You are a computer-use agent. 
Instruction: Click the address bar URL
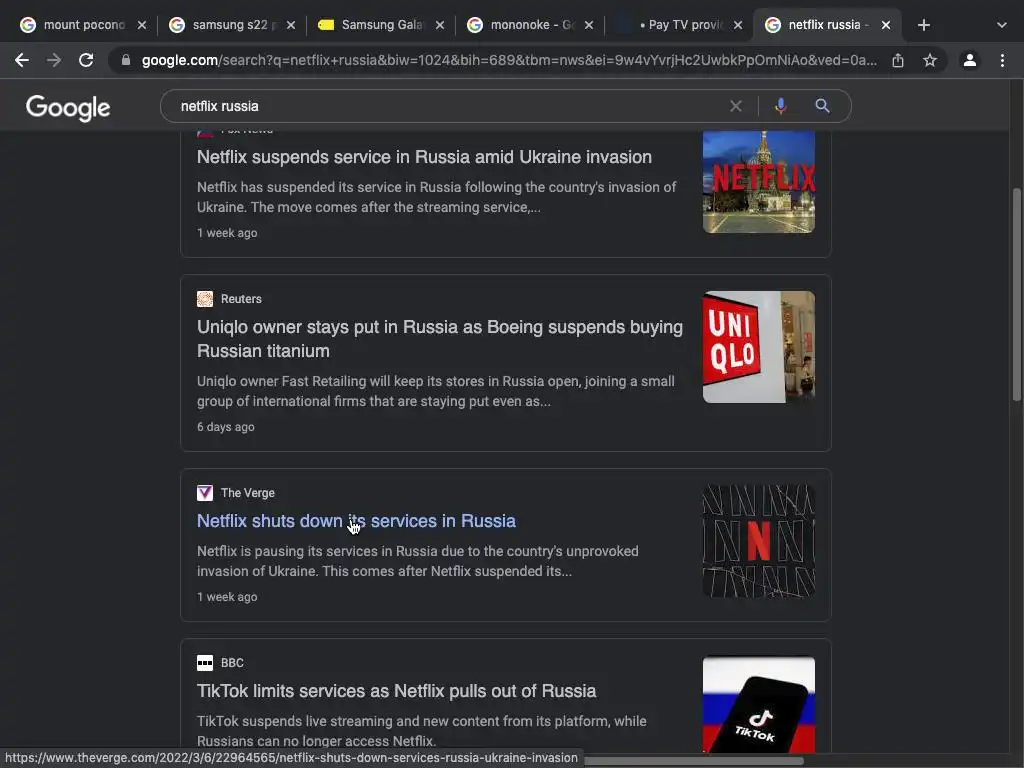point(509,61)
